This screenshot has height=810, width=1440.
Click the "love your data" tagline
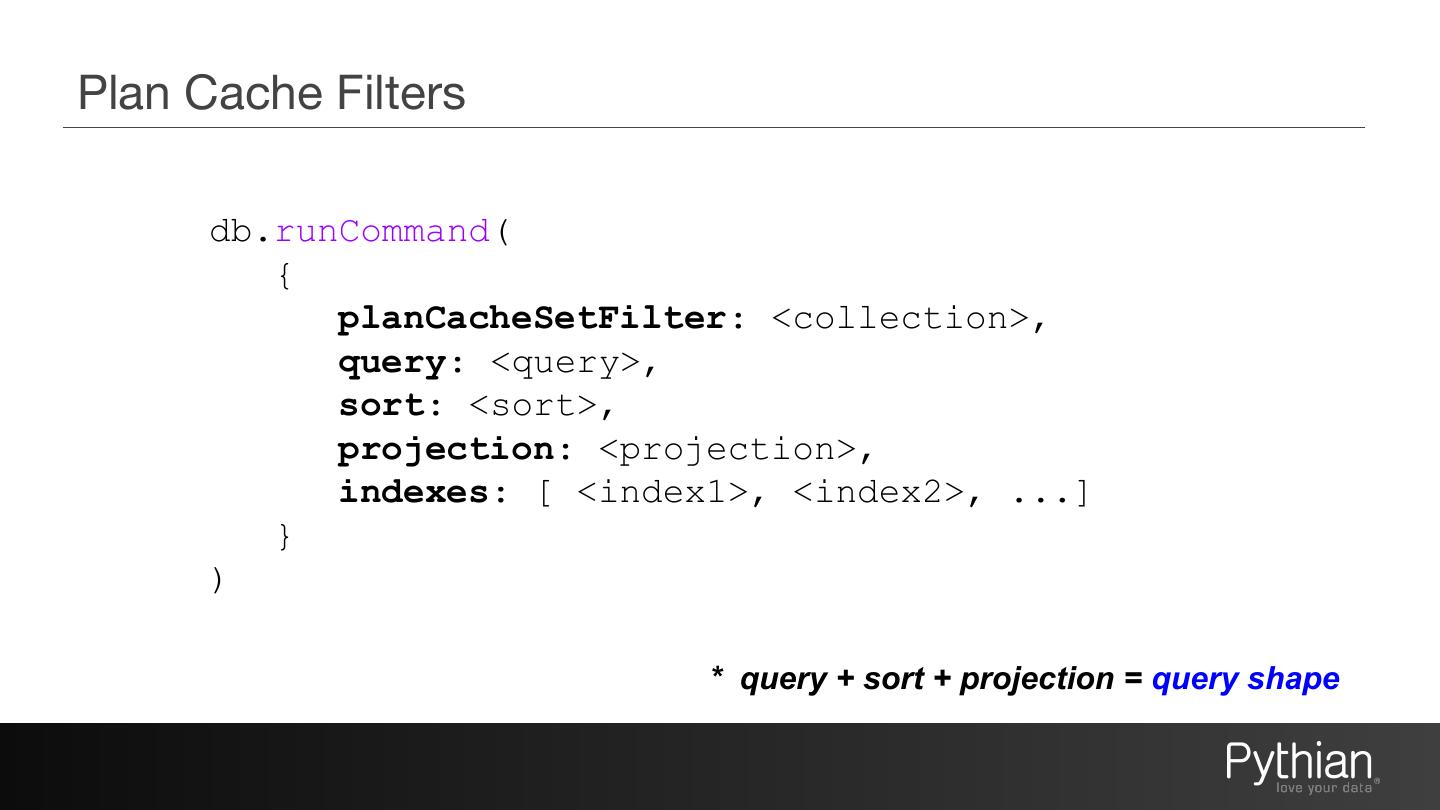1323,788
